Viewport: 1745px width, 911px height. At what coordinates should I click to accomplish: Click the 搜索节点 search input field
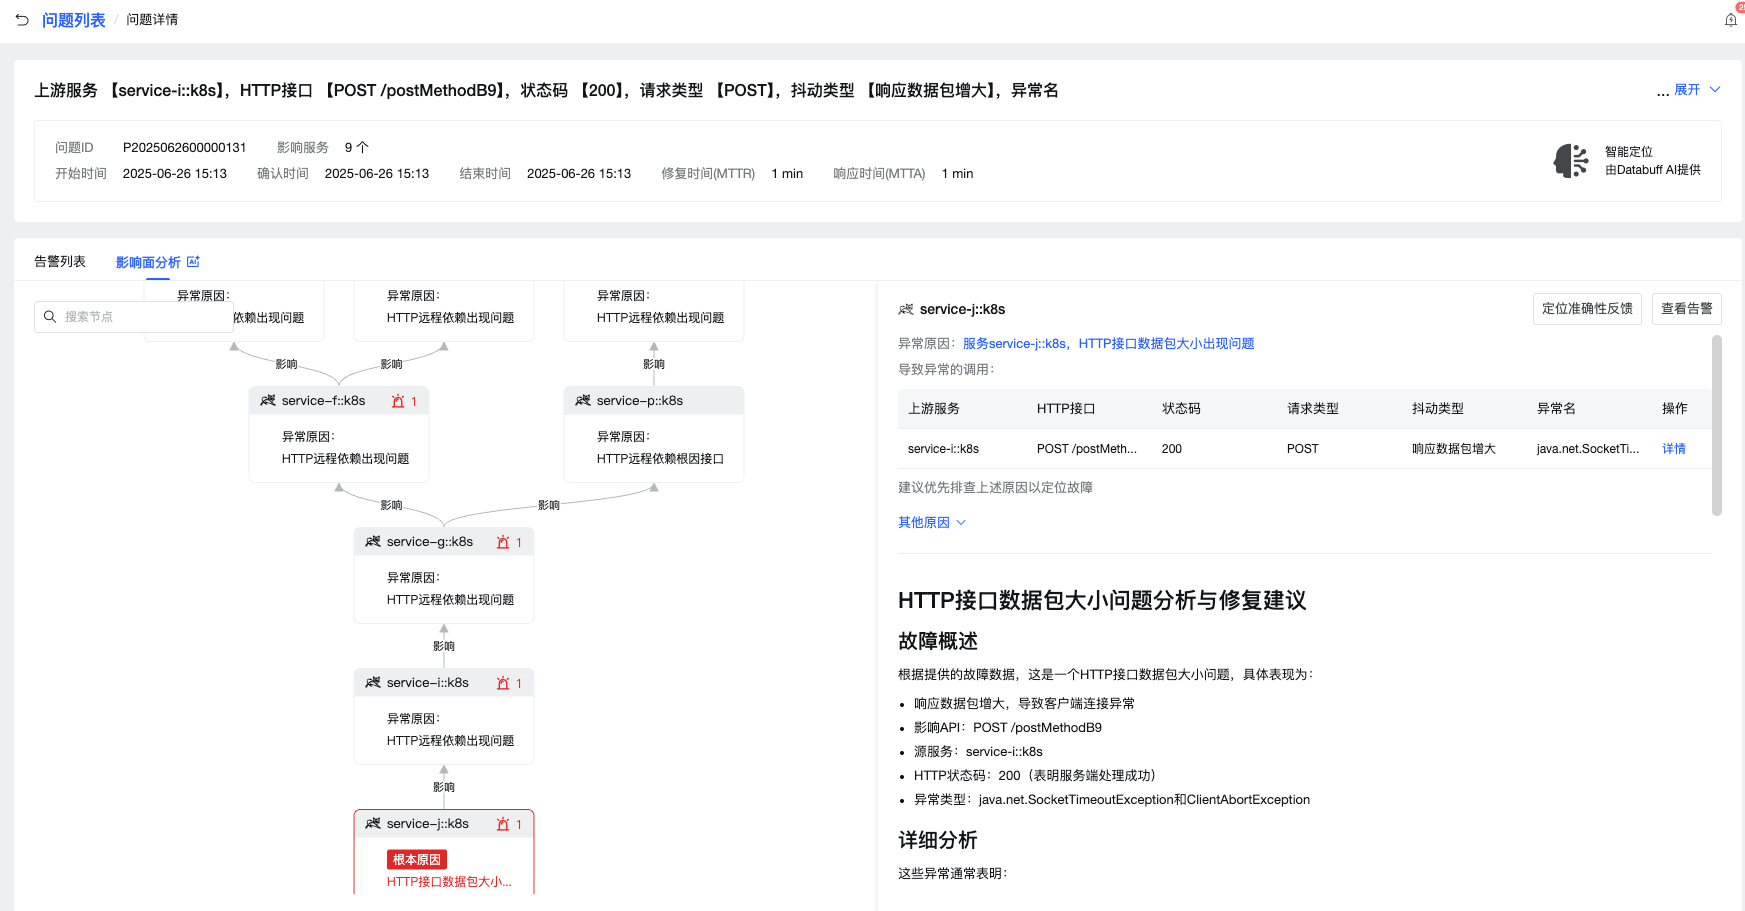pyautogui.click(x=134, y=317)
